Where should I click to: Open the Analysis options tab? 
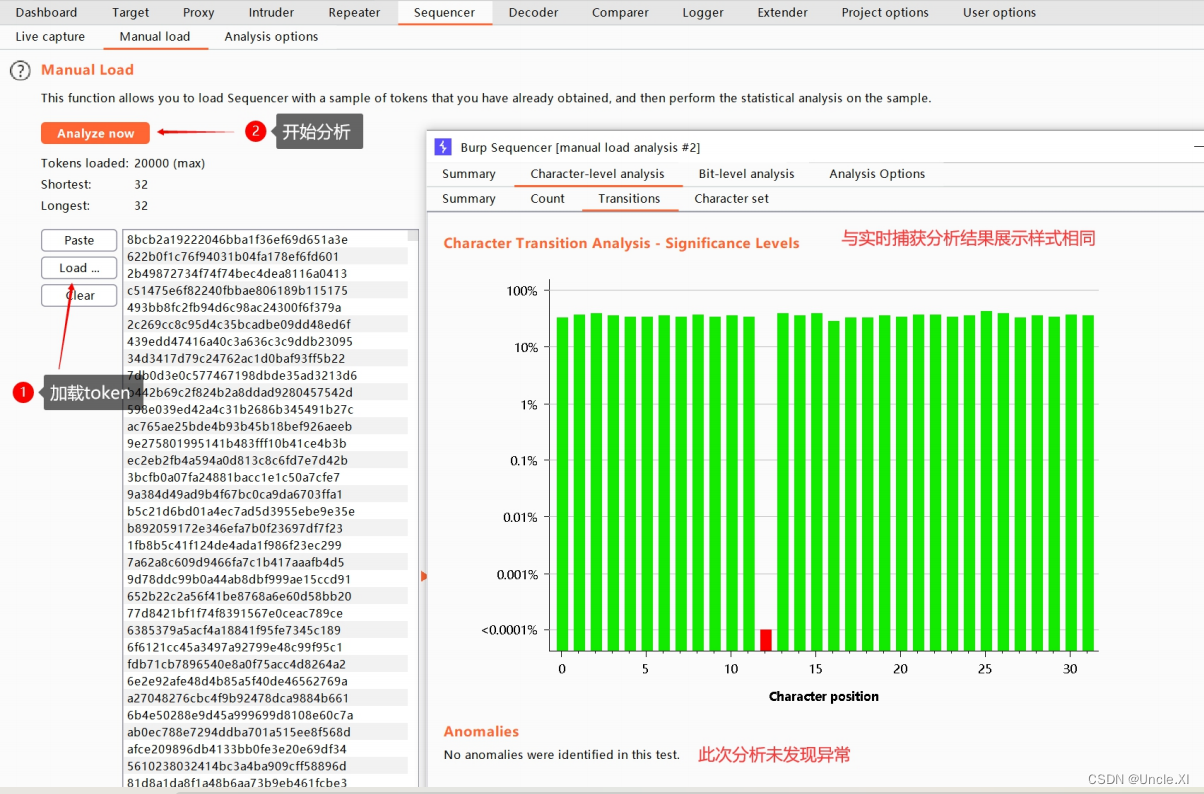[271, 36]
